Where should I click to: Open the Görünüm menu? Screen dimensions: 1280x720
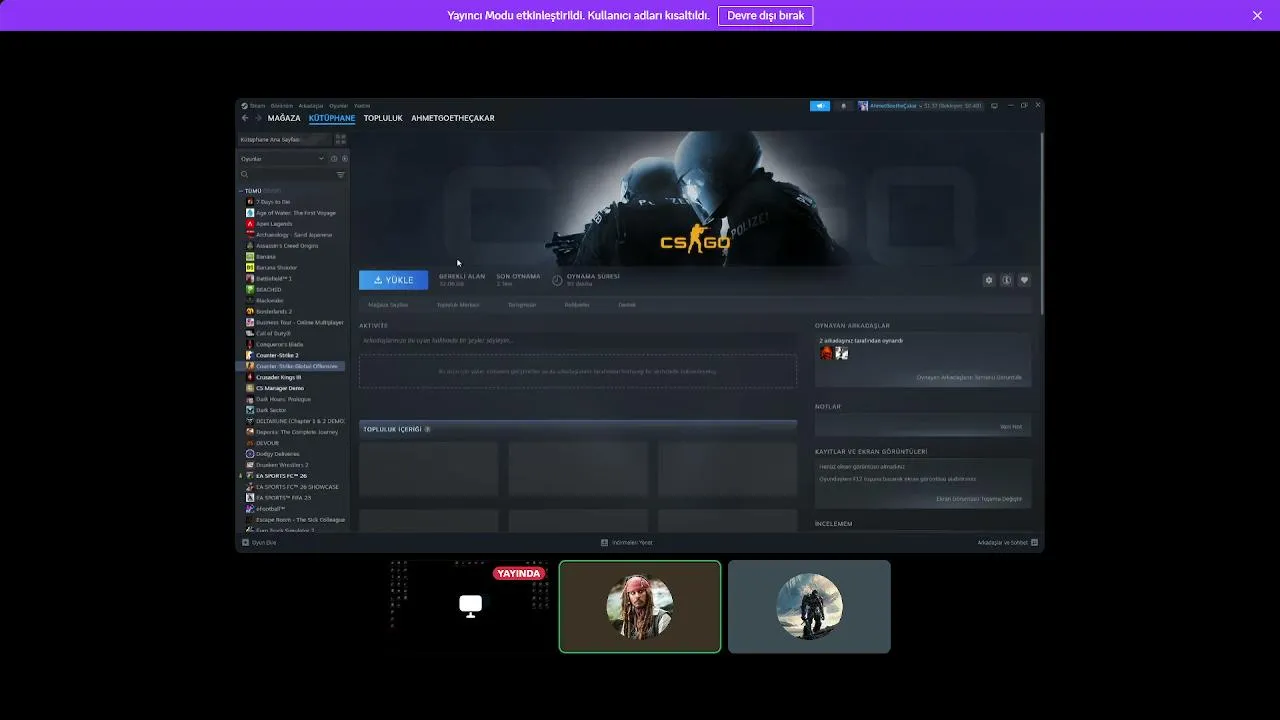[x=281, y=105]
